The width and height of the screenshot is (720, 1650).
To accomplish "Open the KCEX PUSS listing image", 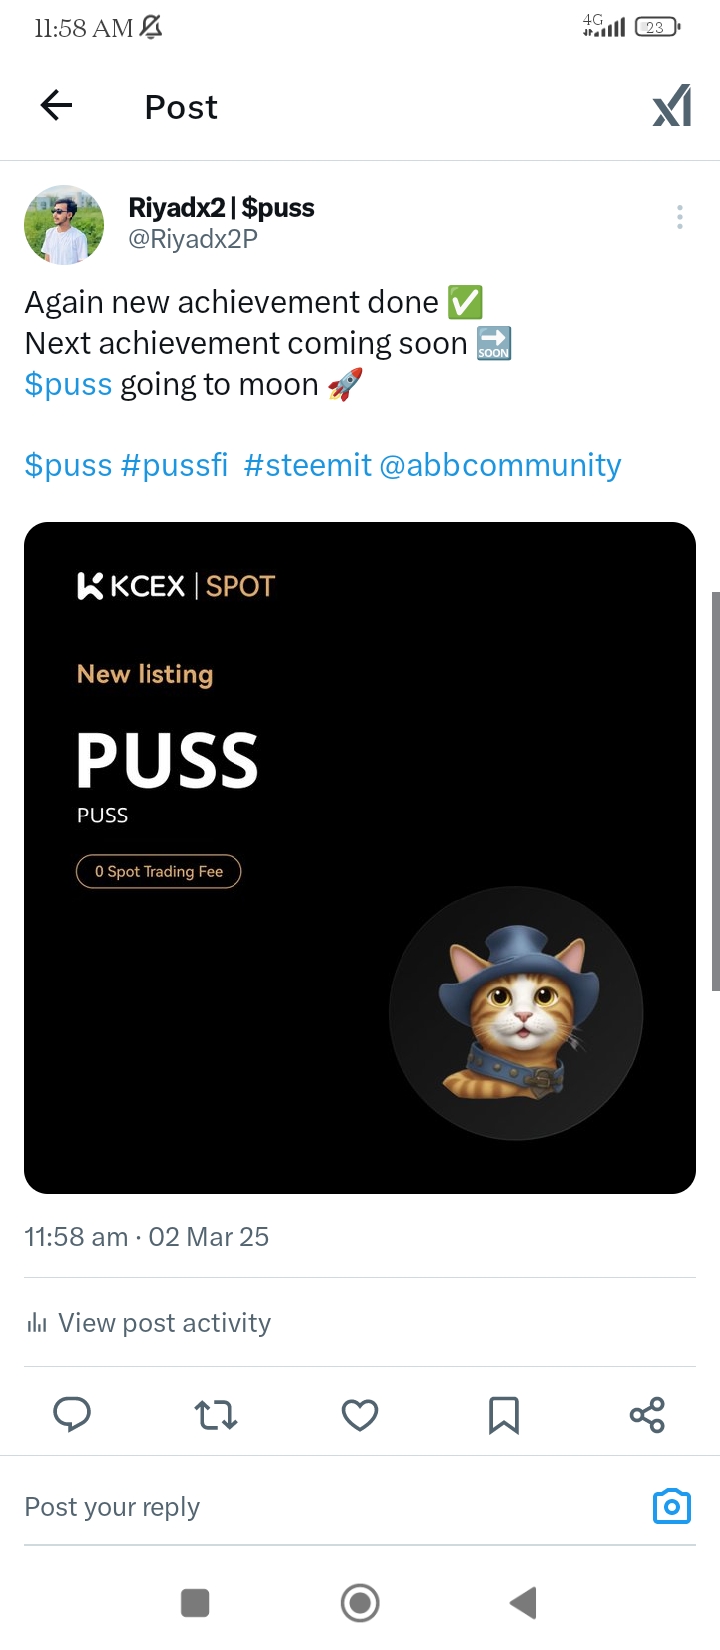I will pyautogui.click(x=360, y=858).
